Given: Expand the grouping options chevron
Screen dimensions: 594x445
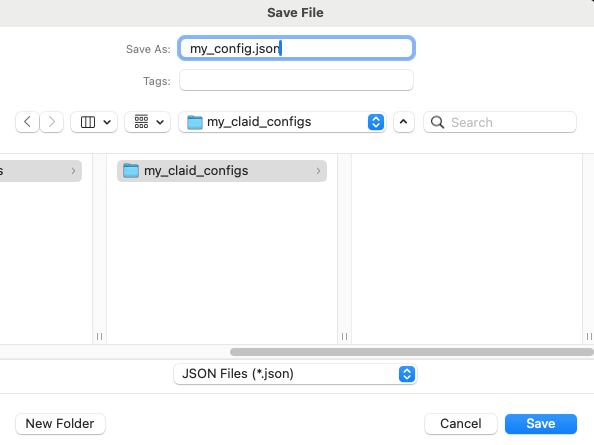Looking at the screenshot, I should [x=160, y=122].
